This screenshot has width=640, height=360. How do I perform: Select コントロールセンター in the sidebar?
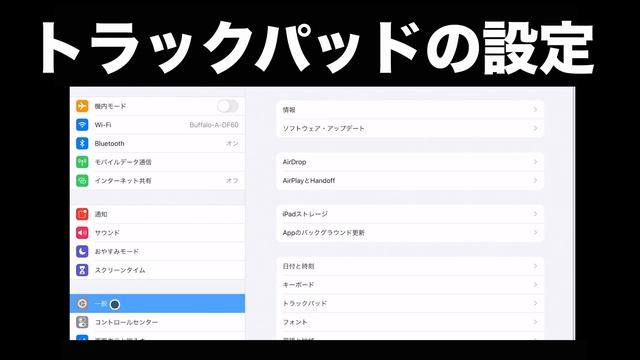point(158,322)
